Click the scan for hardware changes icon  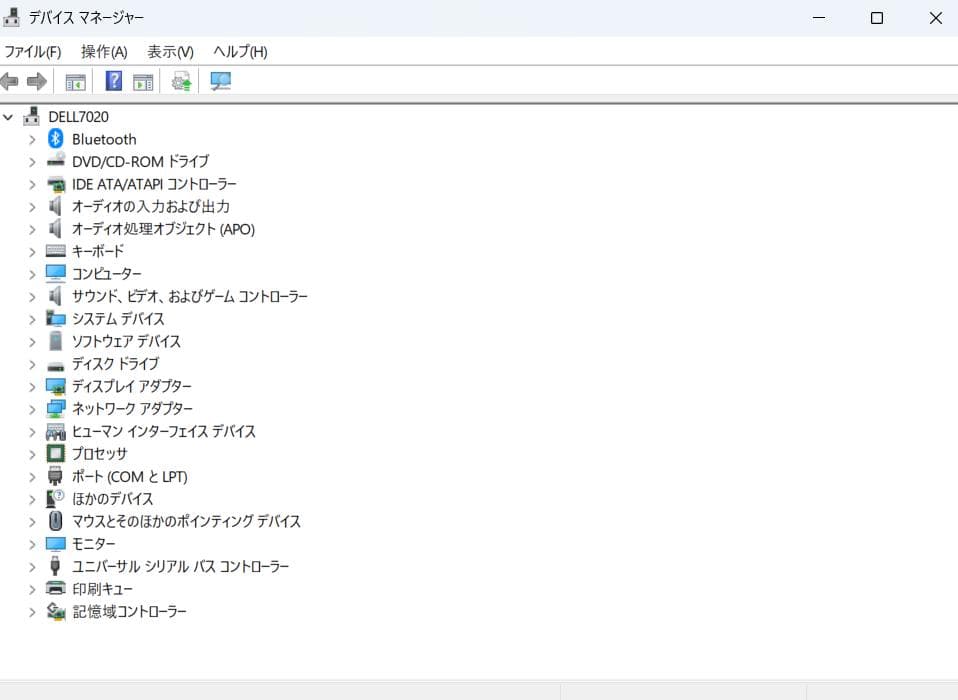(x=220, y=81)
